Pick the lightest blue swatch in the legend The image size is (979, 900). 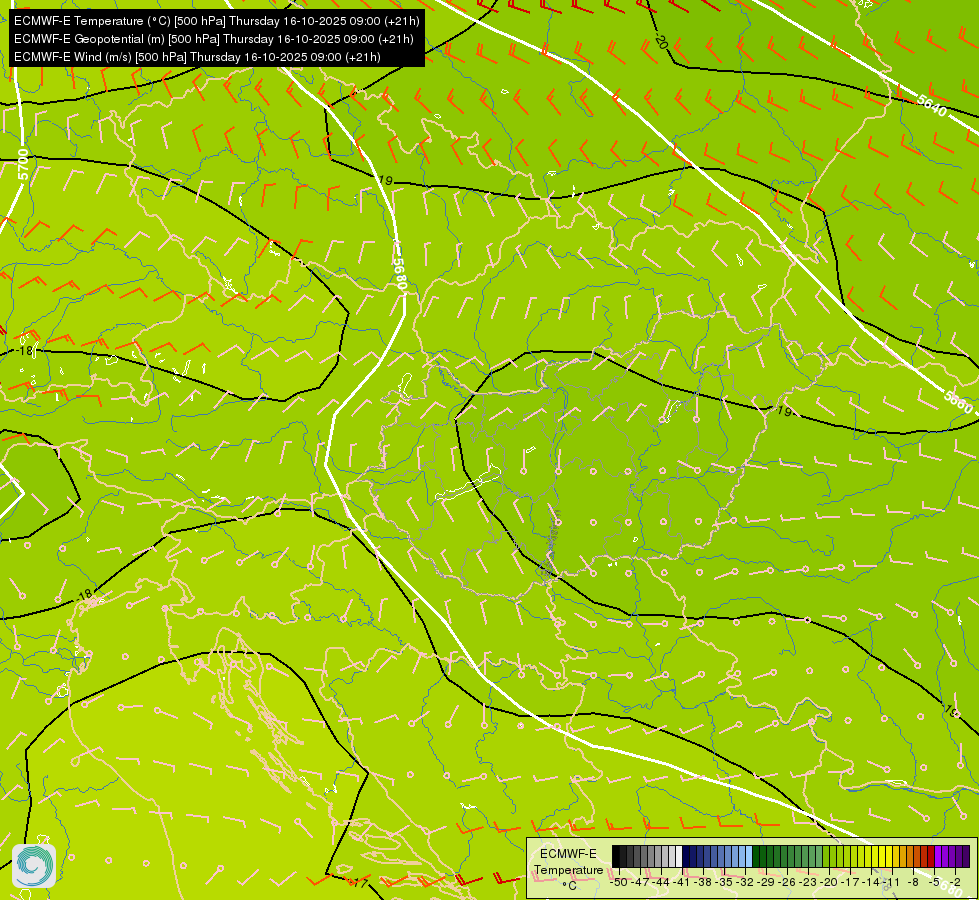[x=749, y=856]
